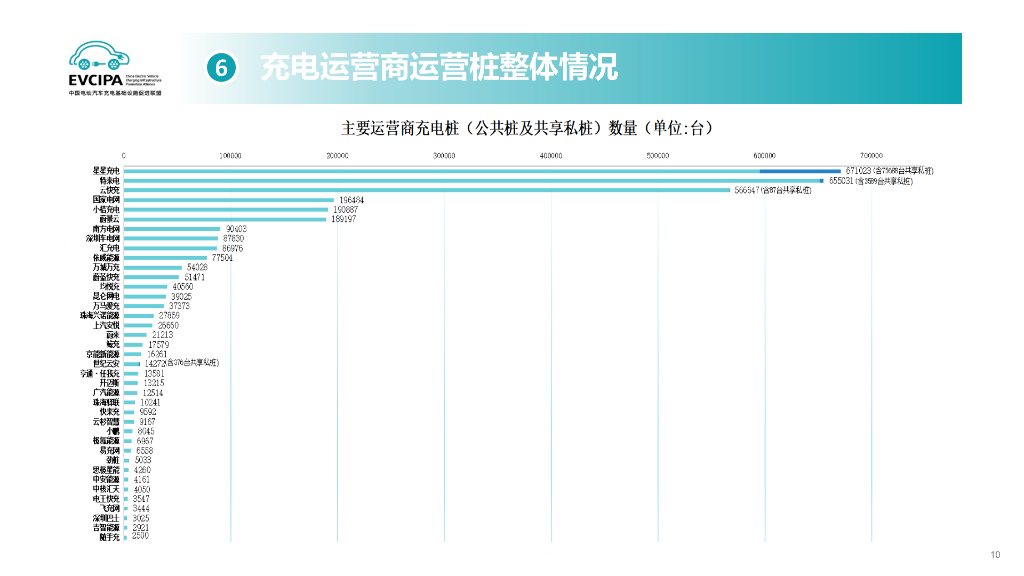
Task: Select the 随手充 bar at the chart bottom
Action: pyautogui.click(x=128, y=537)
